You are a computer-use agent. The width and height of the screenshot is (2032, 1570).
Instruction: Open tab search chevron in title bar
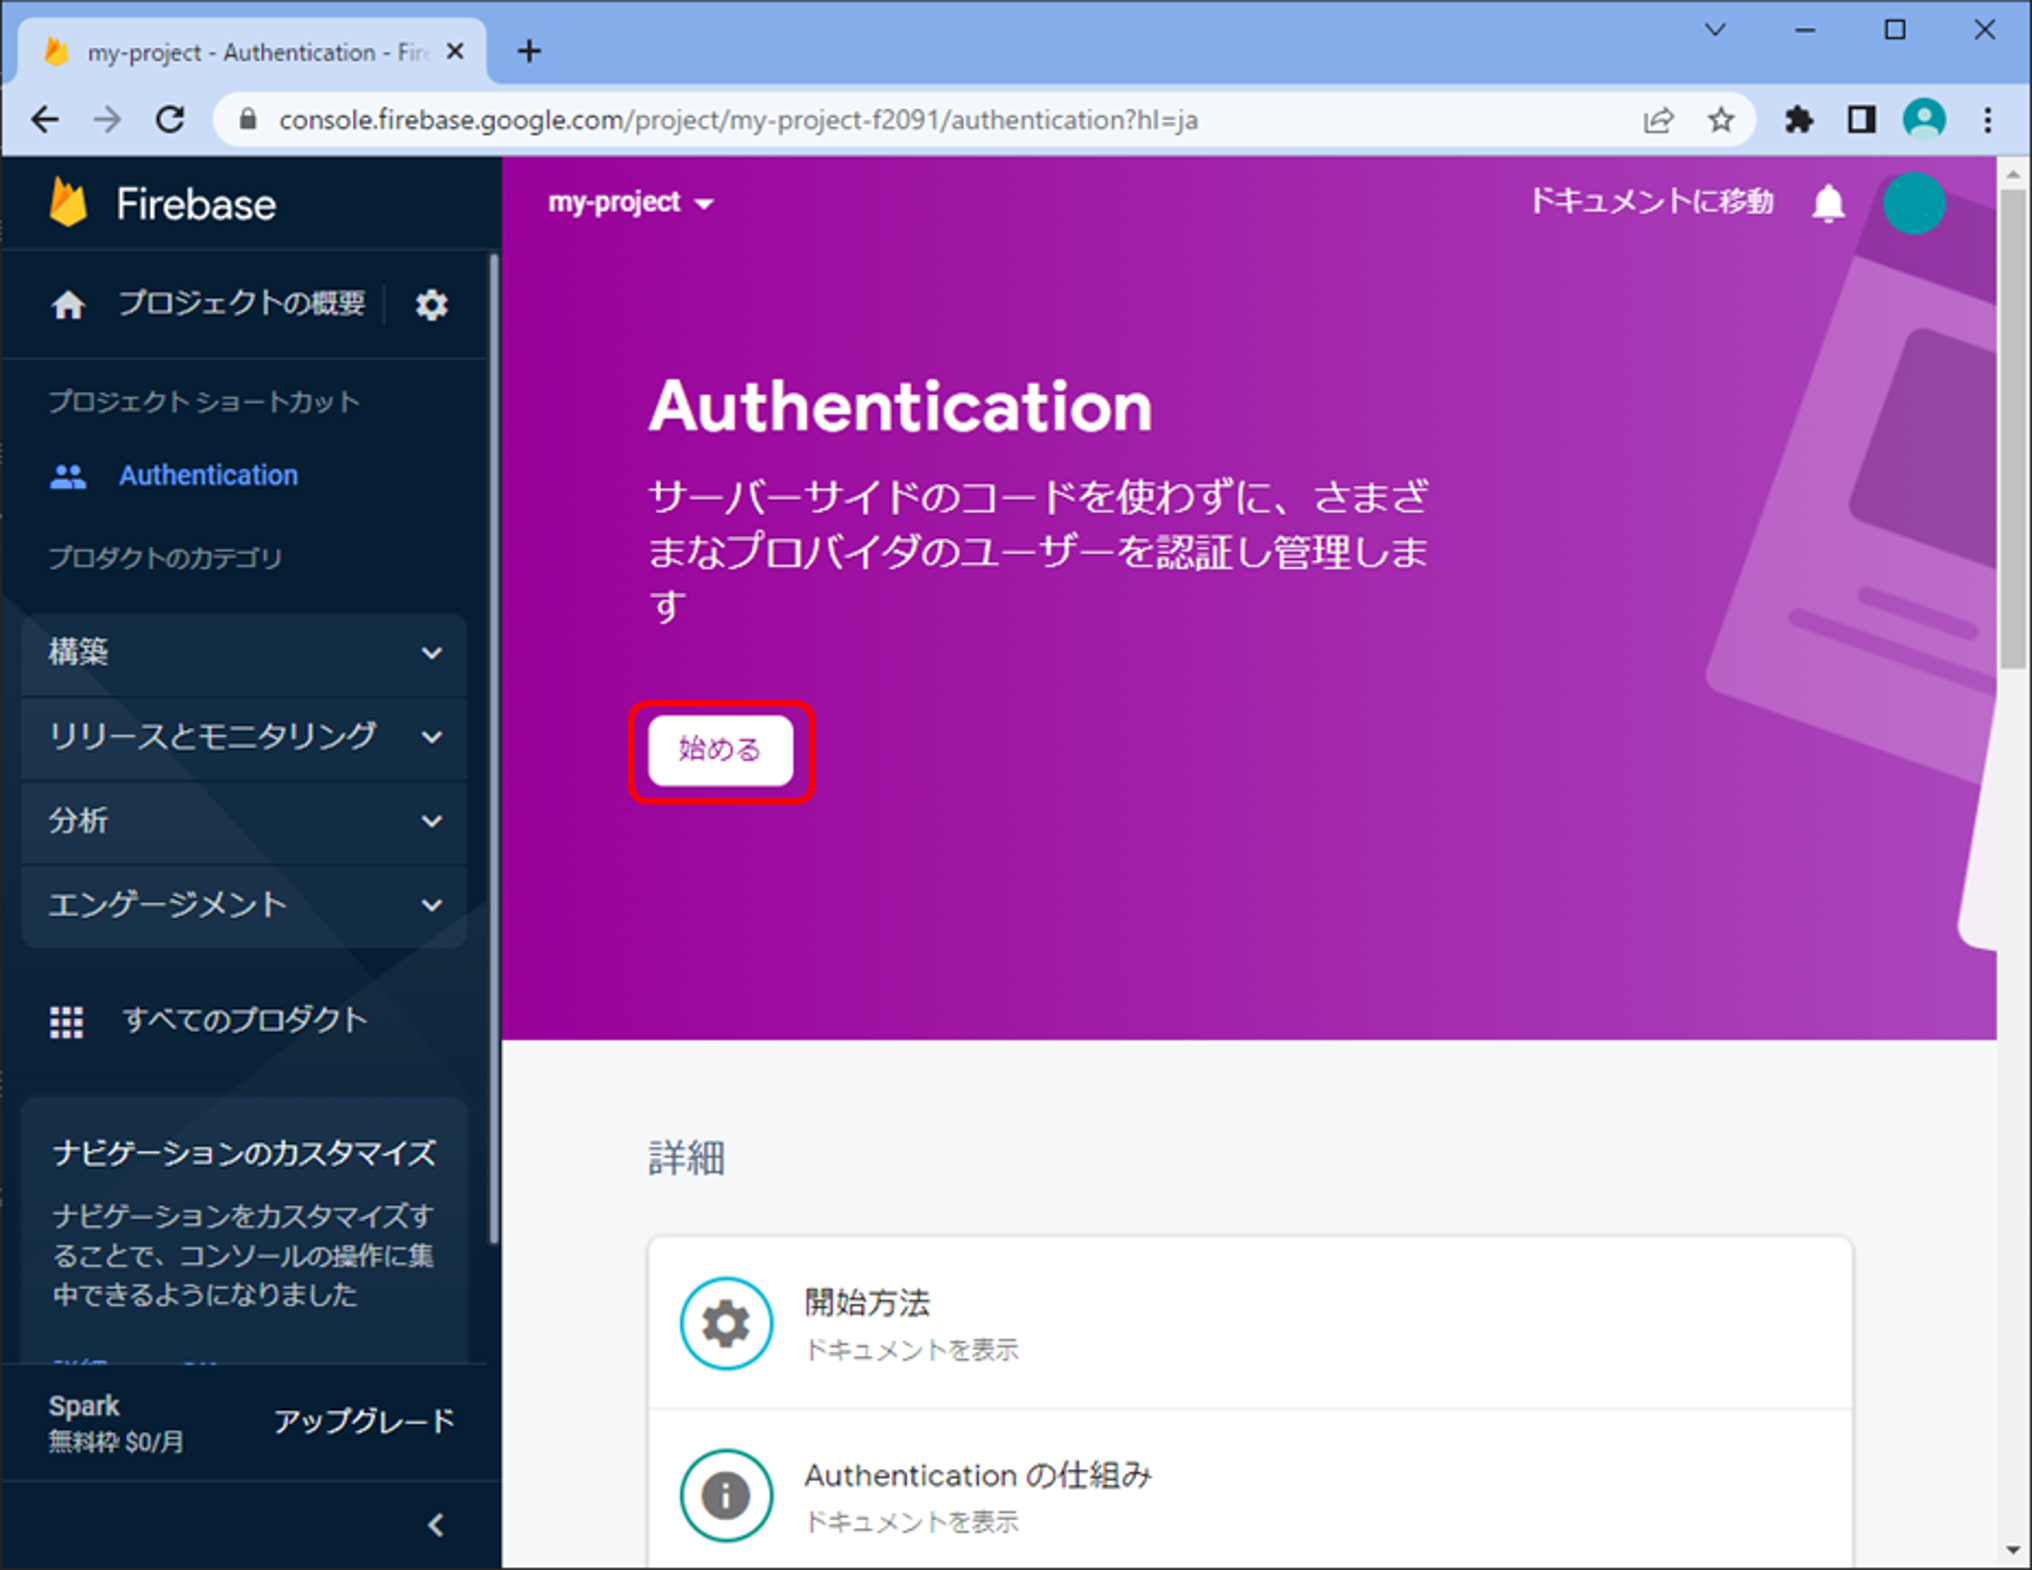click(x=1715, y=30)
